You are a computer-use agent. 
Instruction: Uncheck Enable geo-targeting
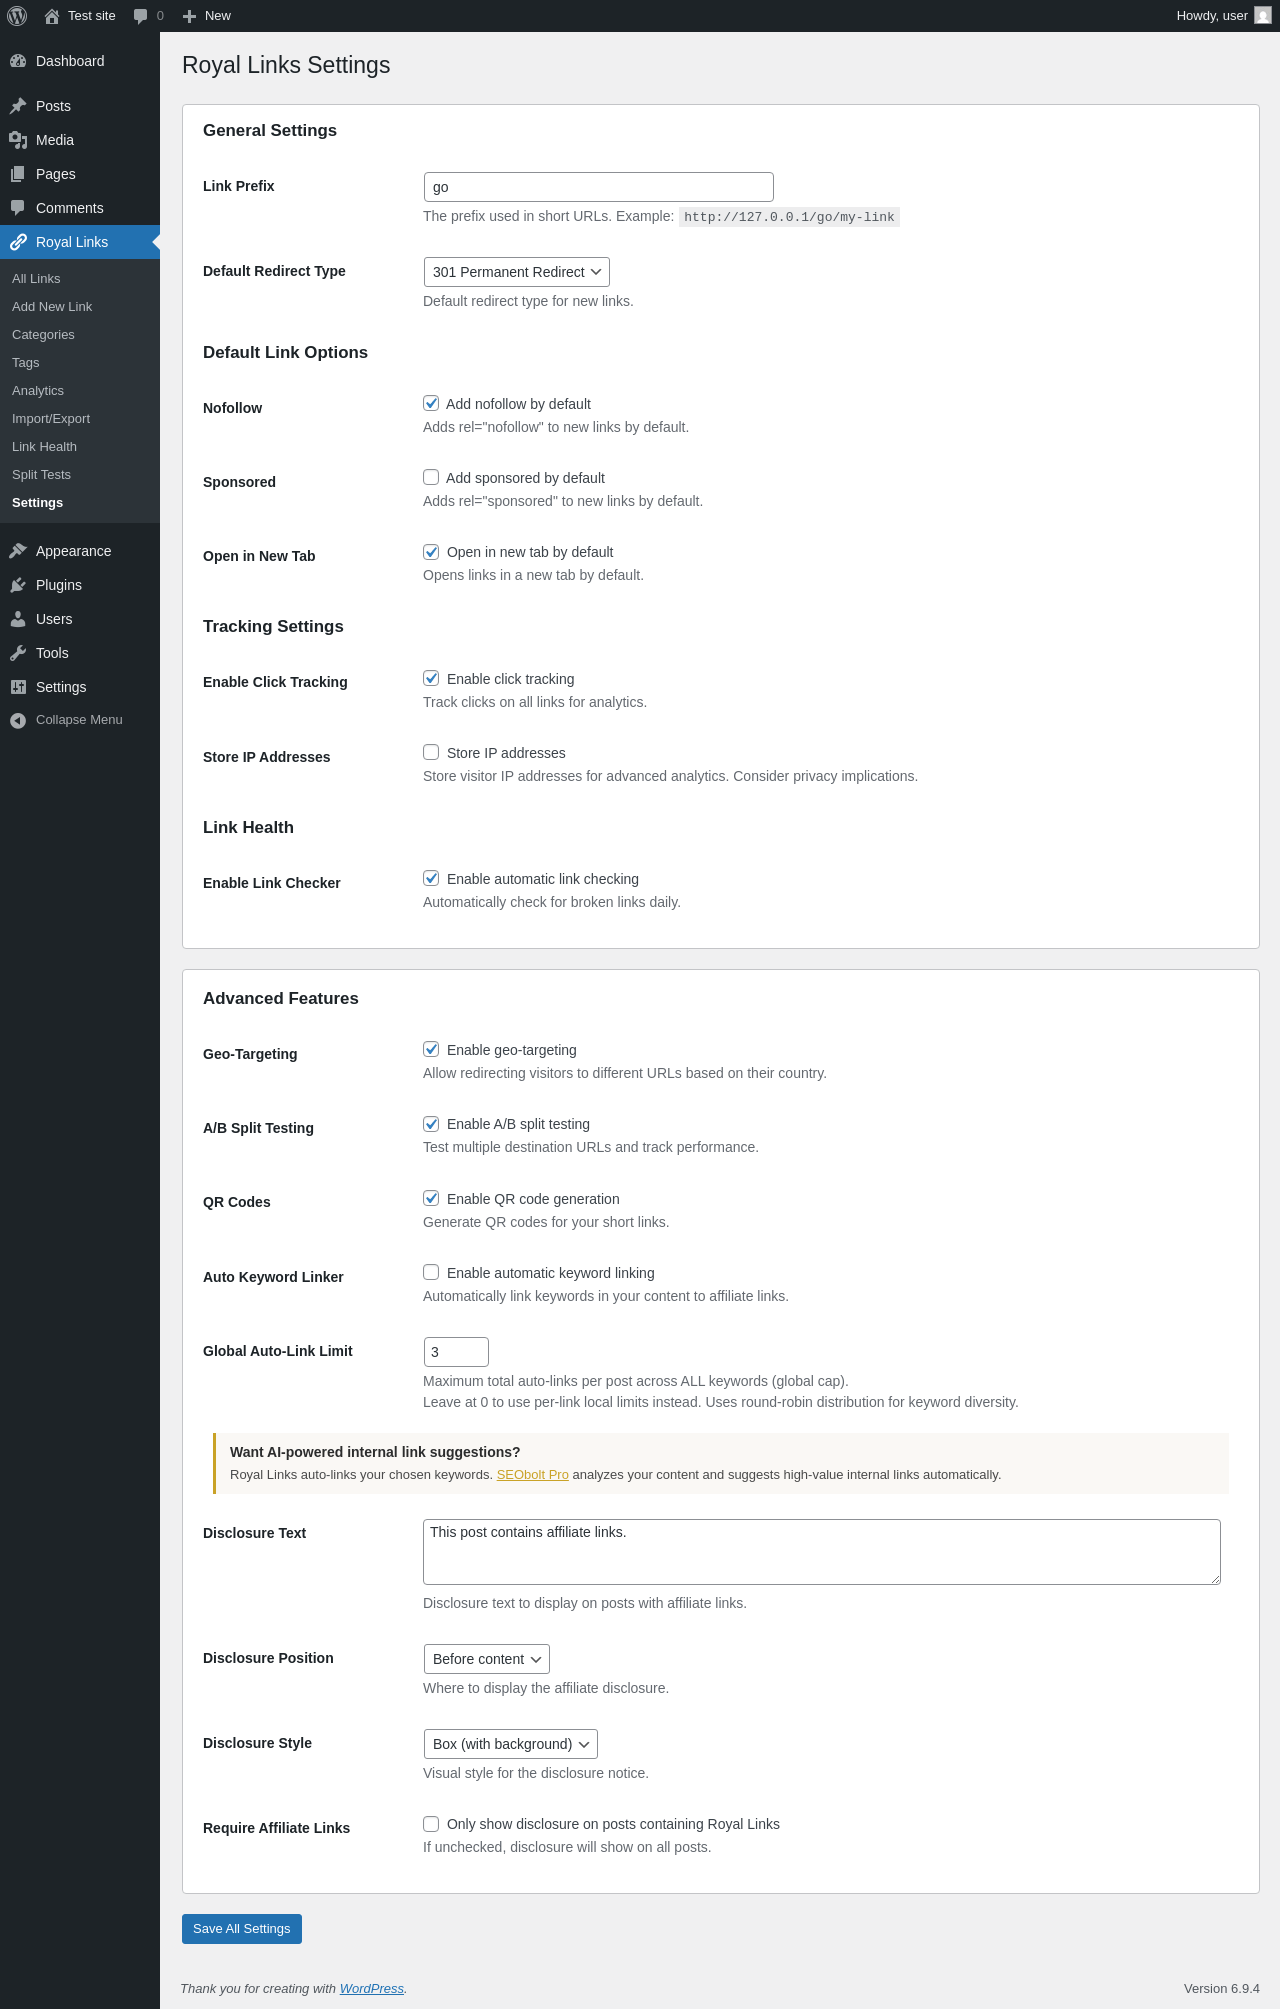point(431,1049)
